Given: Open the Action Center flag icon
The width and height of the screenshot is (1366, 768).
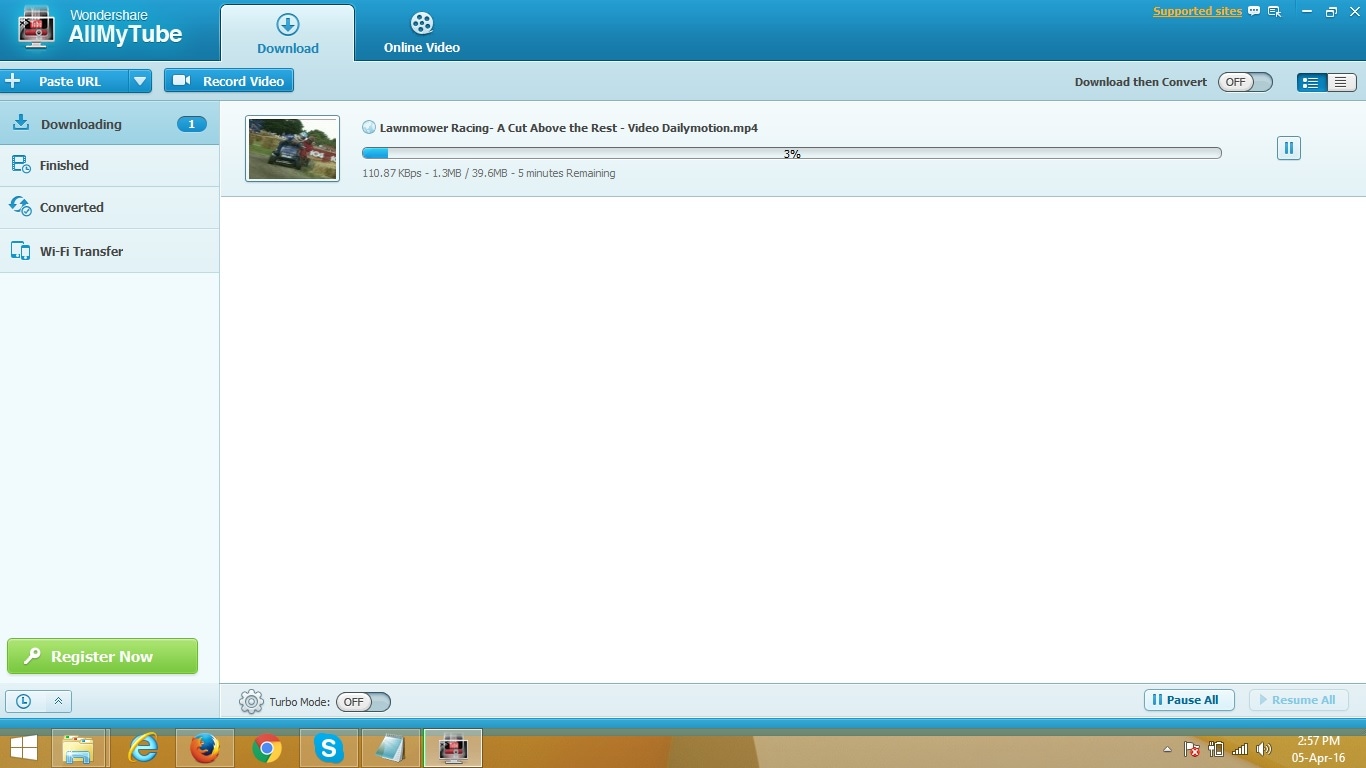Looking at the screenshot, I should pos(1192,749).
